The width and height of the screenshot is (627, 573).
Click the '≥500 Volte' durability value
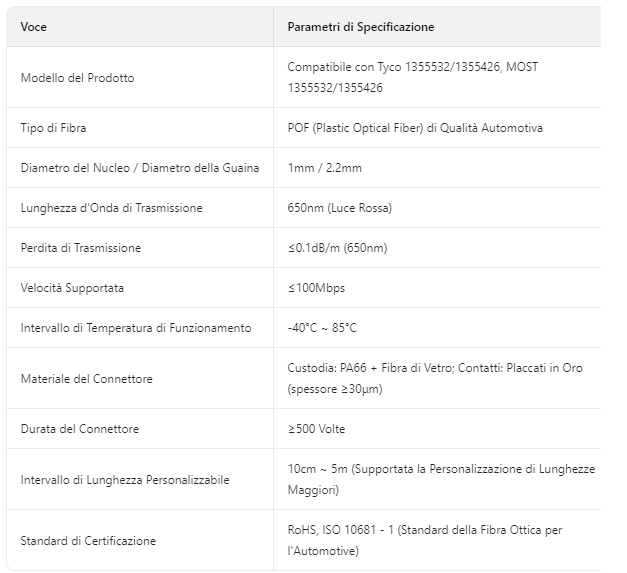(x=318, y=429)
